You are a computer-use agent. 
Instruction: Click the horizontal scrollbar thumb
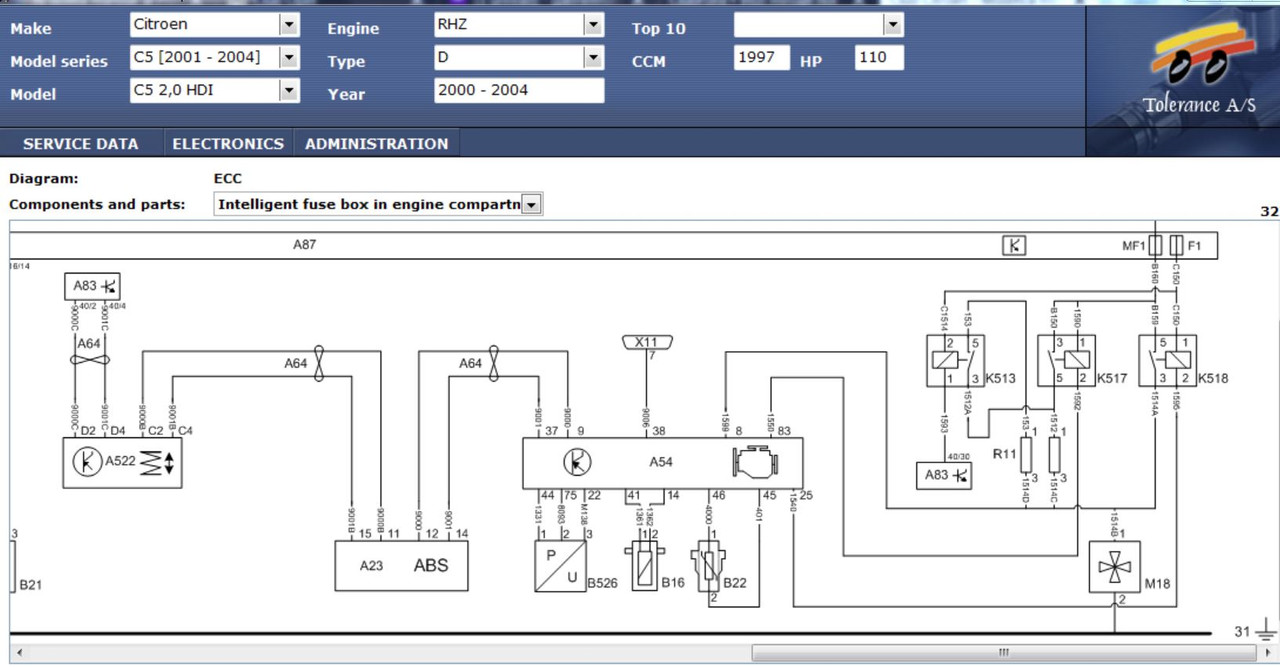pos(1003,653)
